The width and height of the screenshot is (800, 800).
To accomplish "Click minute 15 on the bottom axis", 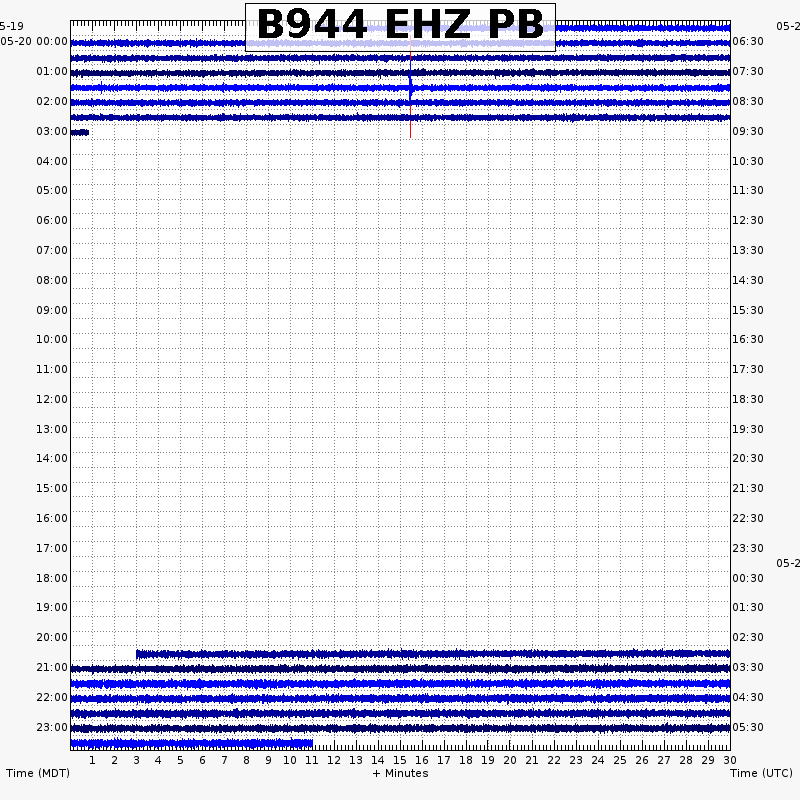I will 399,760.
